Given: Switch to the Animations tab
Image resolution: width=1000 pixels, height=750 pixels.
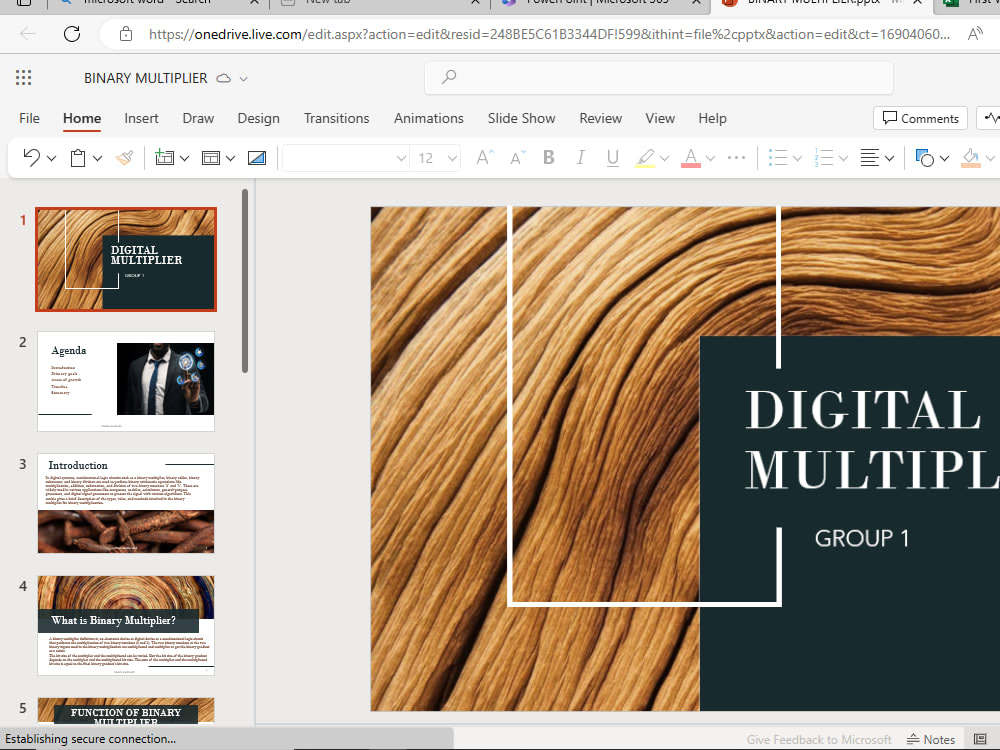Looking at the screenshot, I should click(x=429, y=118).
